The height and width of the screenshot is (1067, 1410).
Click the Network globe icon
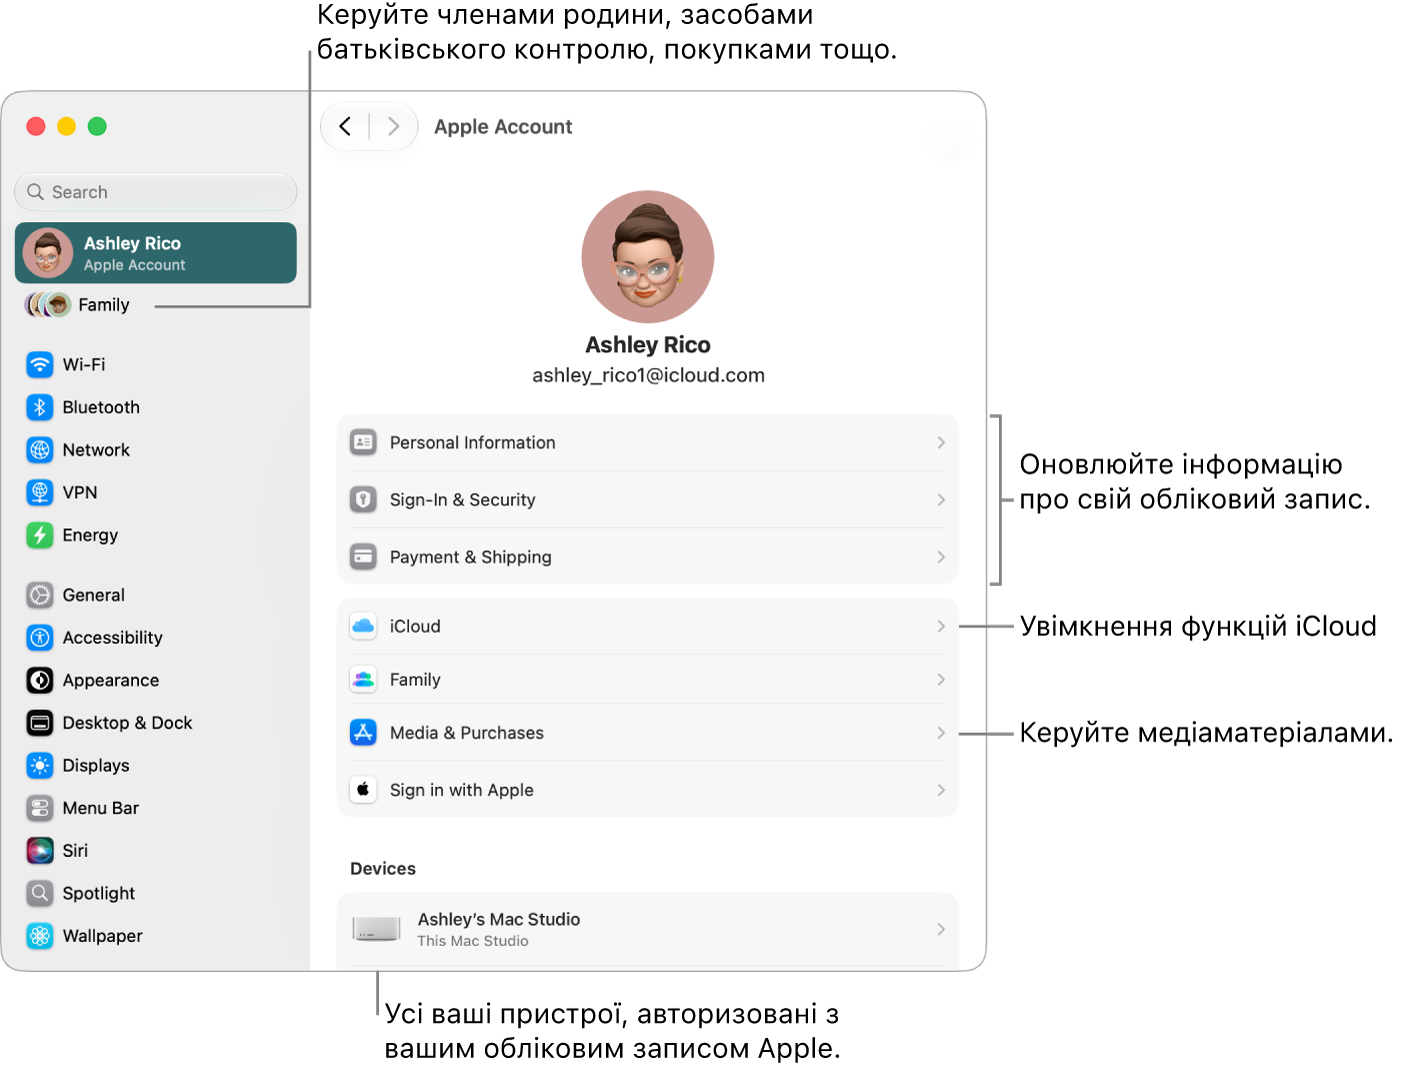click(40, 450)
